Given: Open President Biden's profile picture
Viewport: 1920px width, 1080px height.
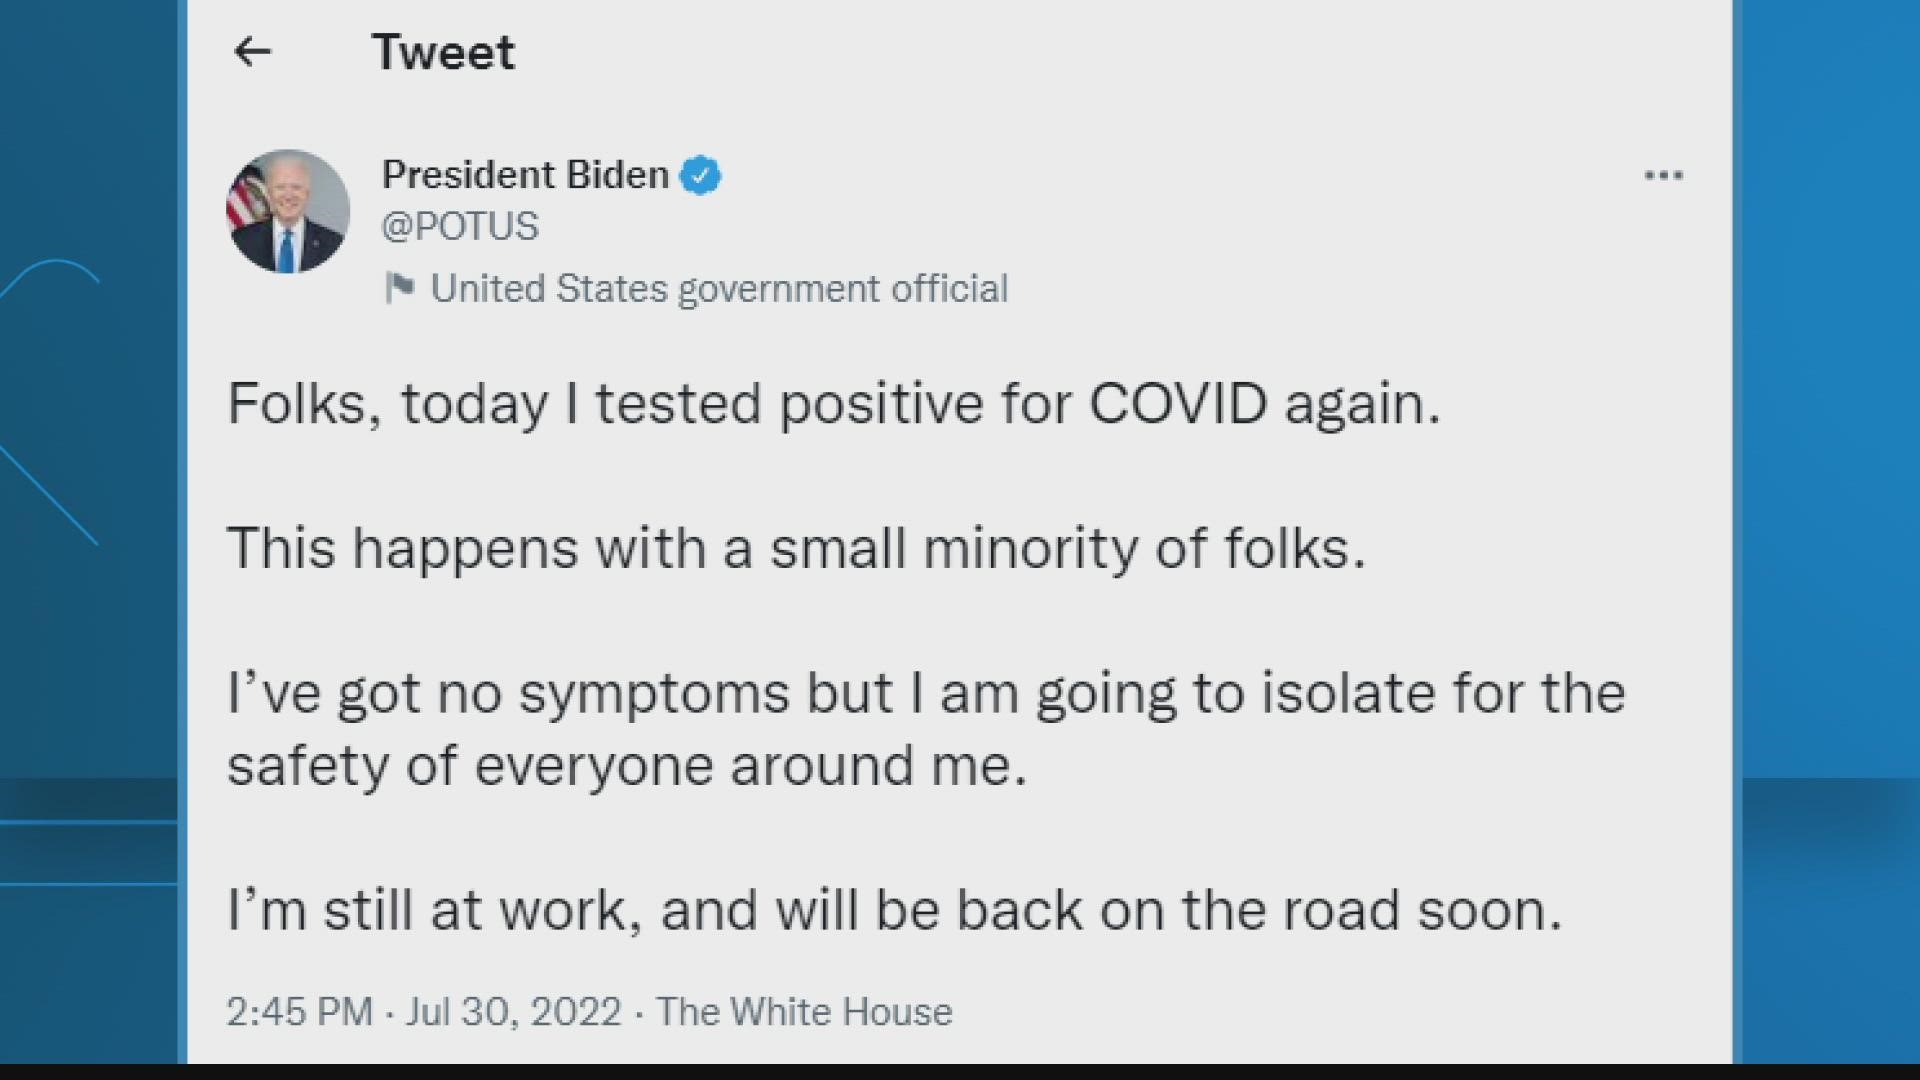Looking at the screenshot, I should 288,212.
